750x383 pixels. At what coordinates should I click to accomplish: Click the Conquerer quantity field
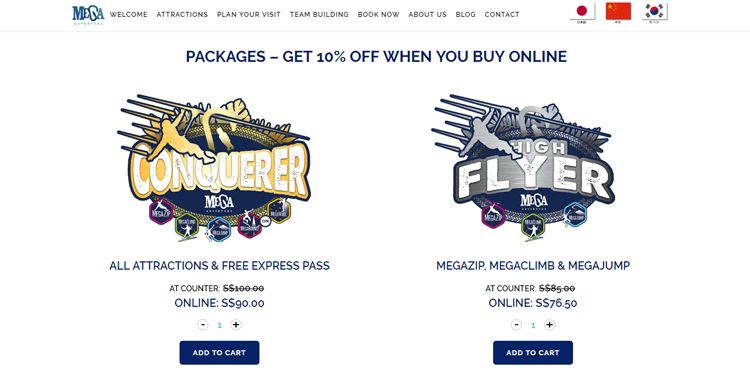coord(220,325)
